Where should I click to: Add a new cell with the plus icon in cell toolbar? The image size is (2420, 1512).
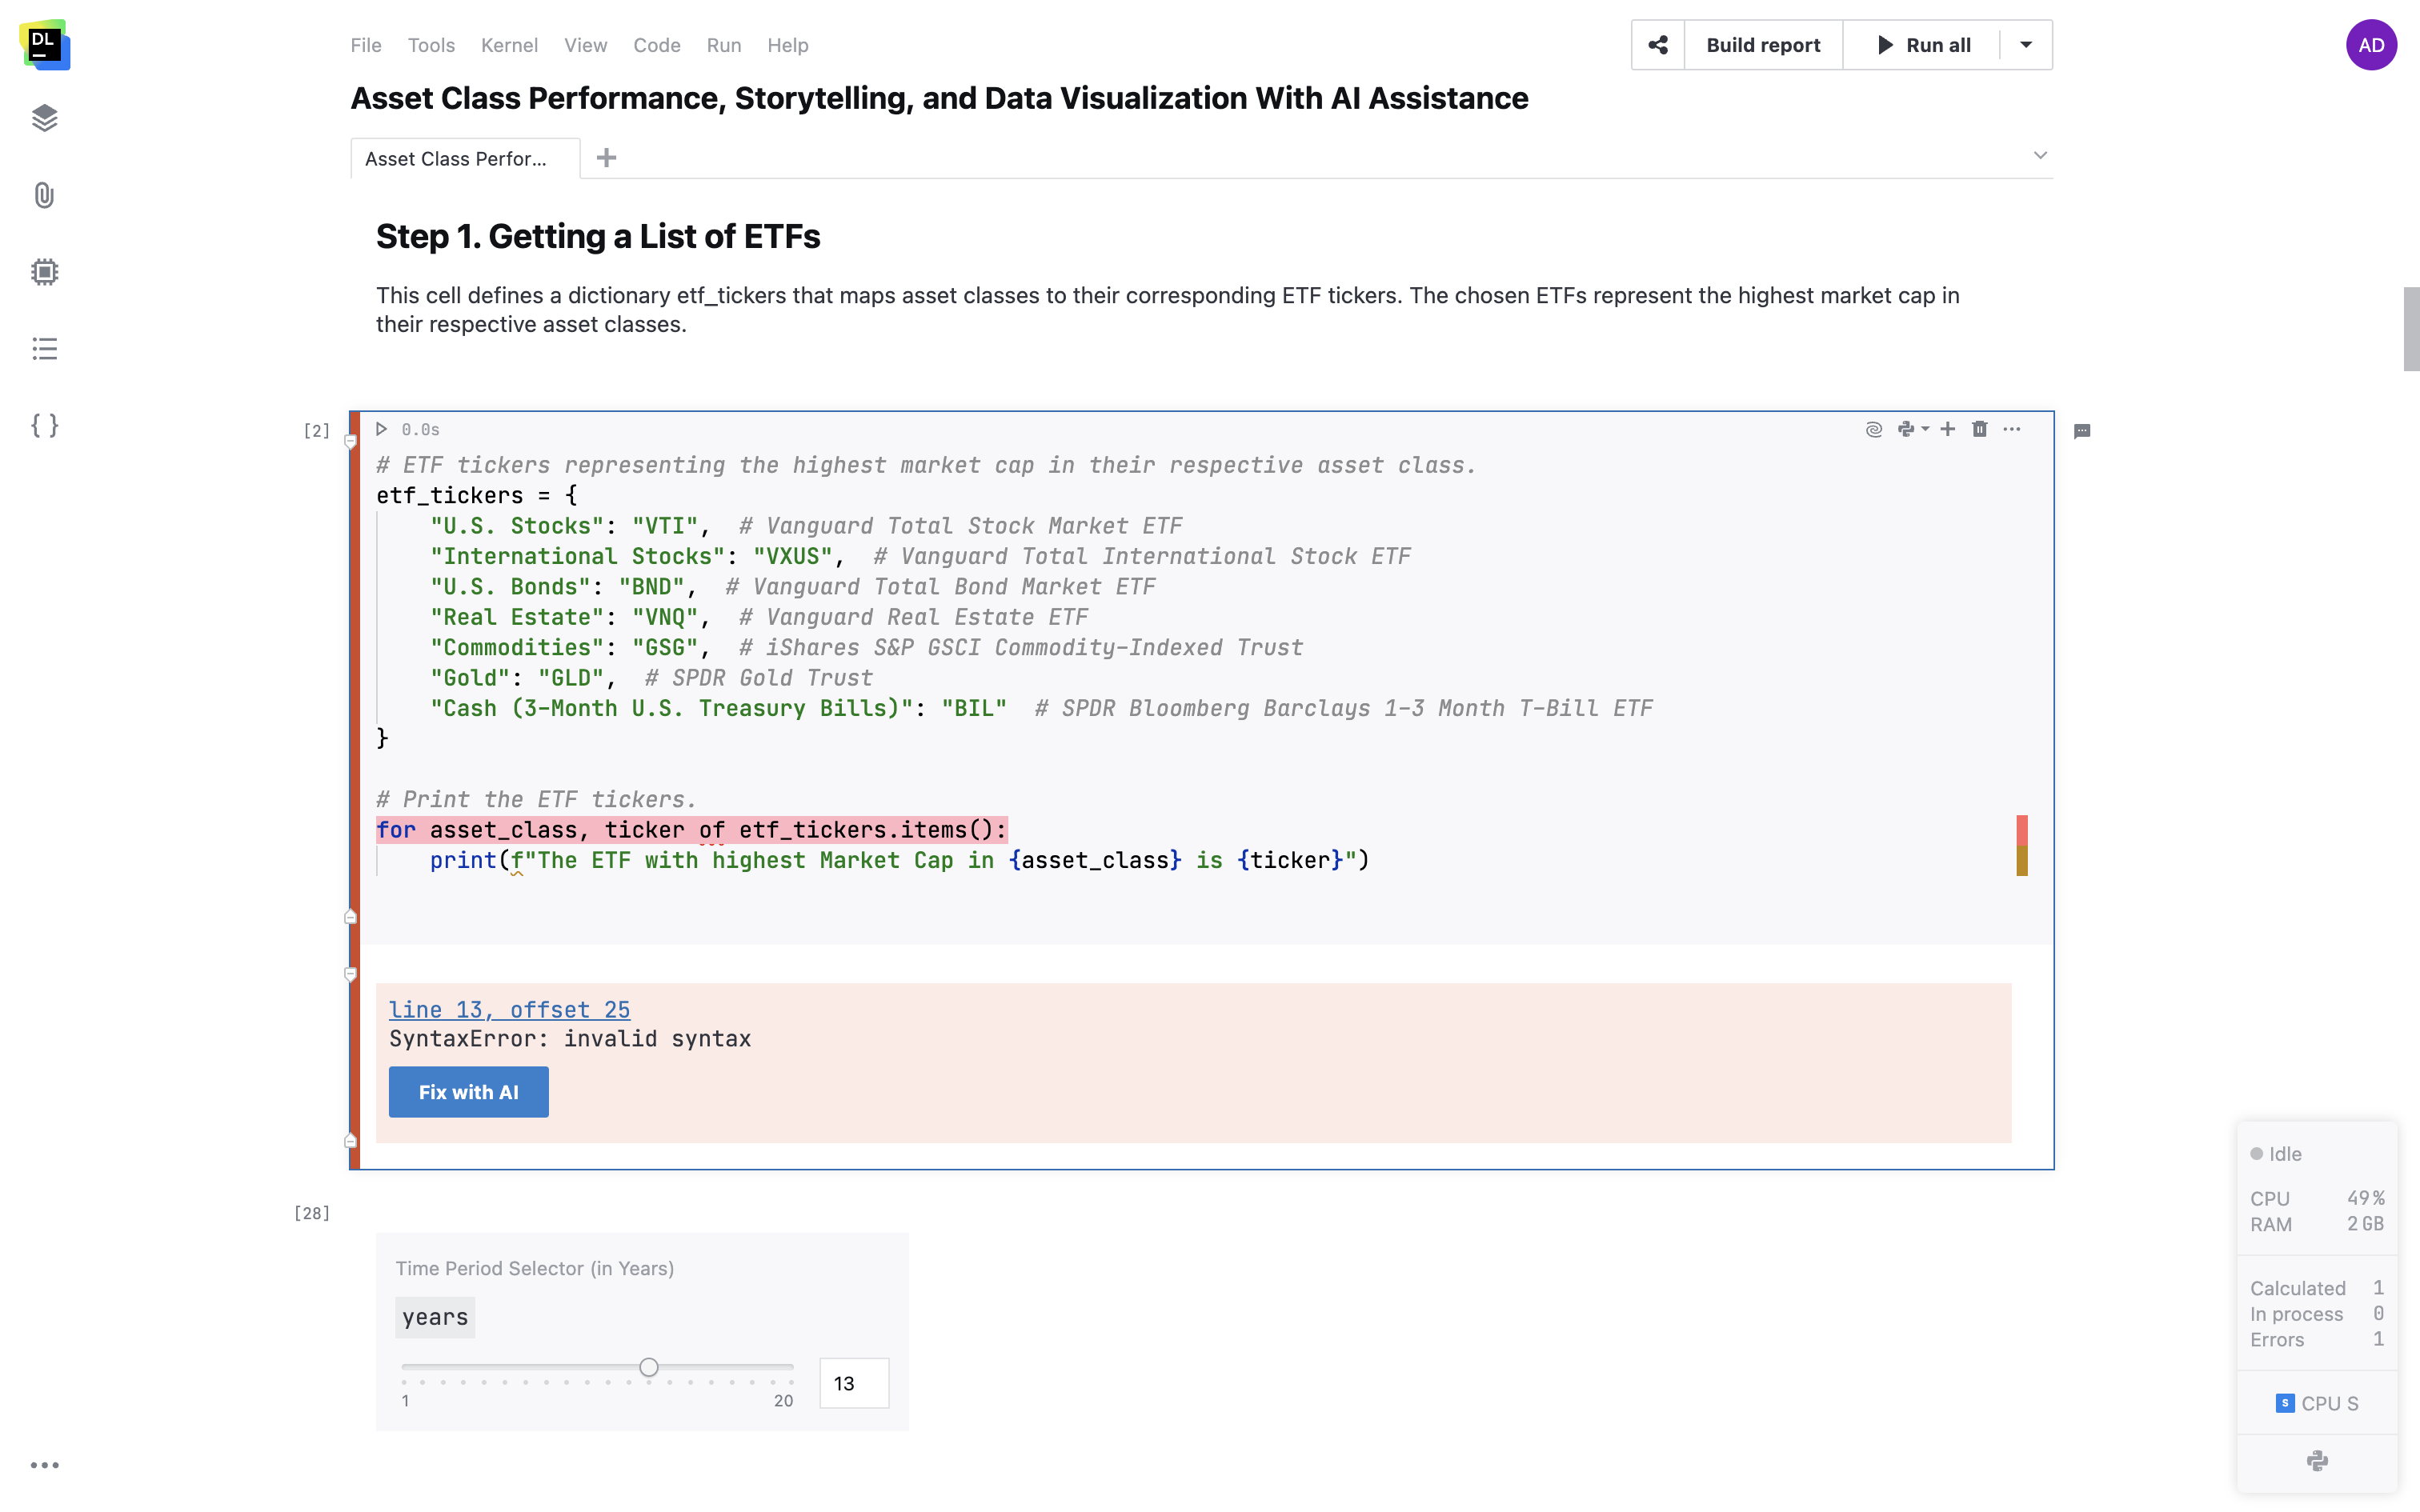1947,429
